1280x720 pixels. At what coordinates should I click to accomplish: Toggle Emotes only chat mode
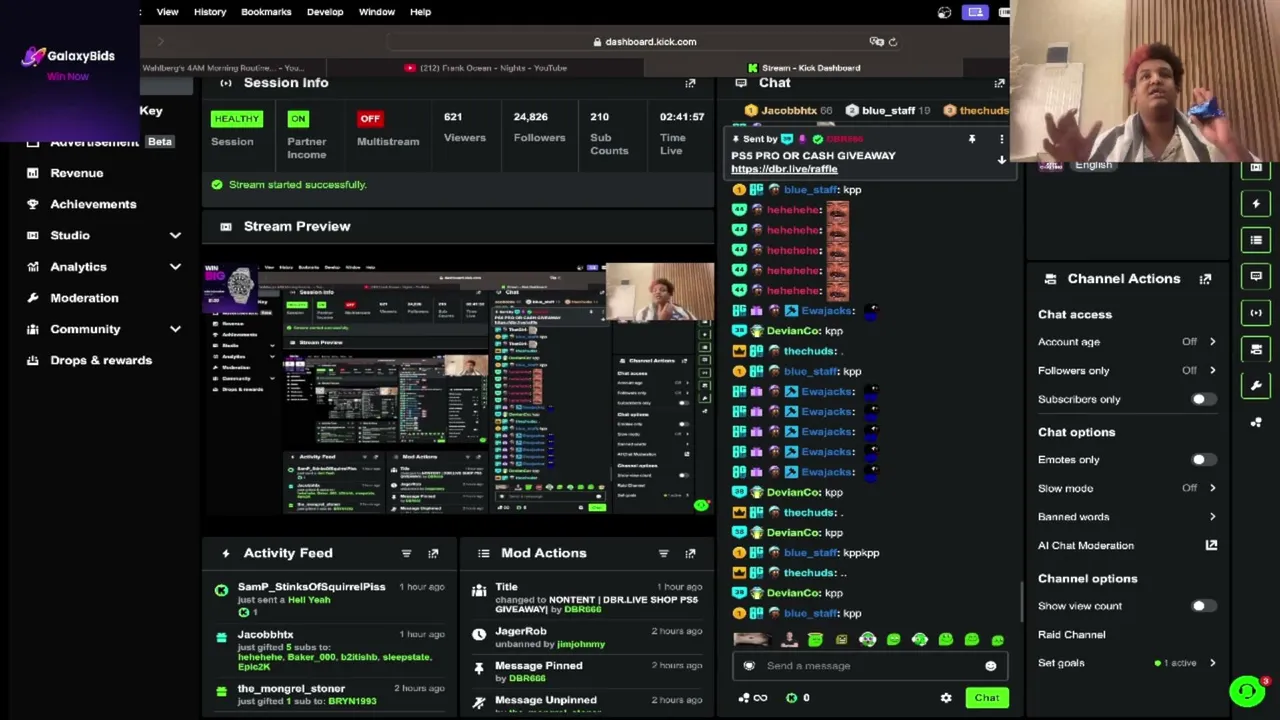coord(1204,460)
